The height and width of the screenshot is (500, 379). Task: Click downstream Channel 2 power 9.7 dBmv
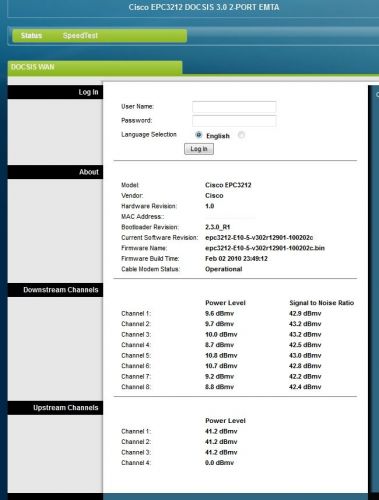(219, 324)
